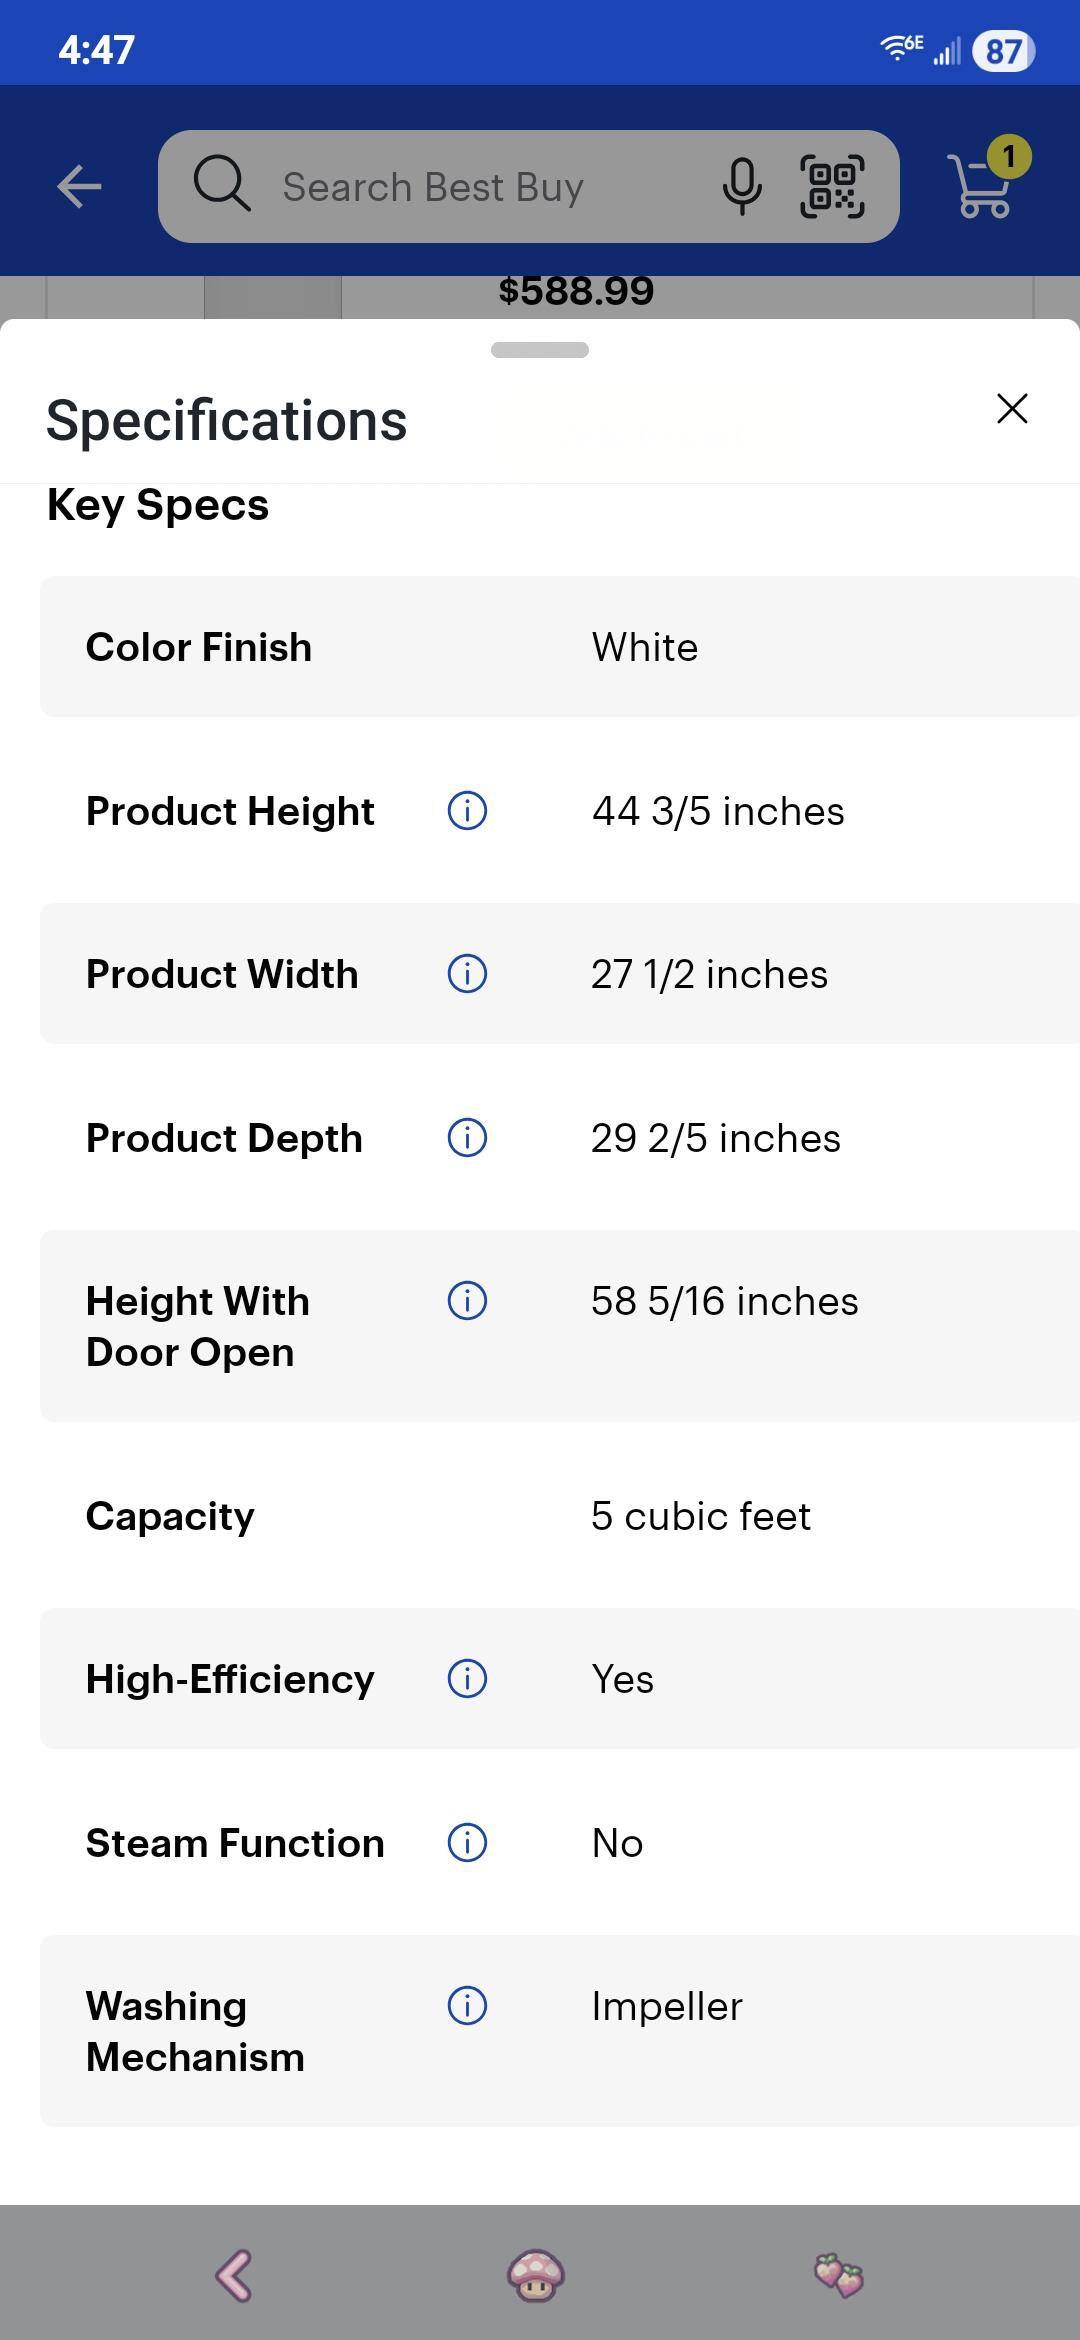Close the Specifications sheet
Screen dimensions: 1080x2340
point(1012,408)
